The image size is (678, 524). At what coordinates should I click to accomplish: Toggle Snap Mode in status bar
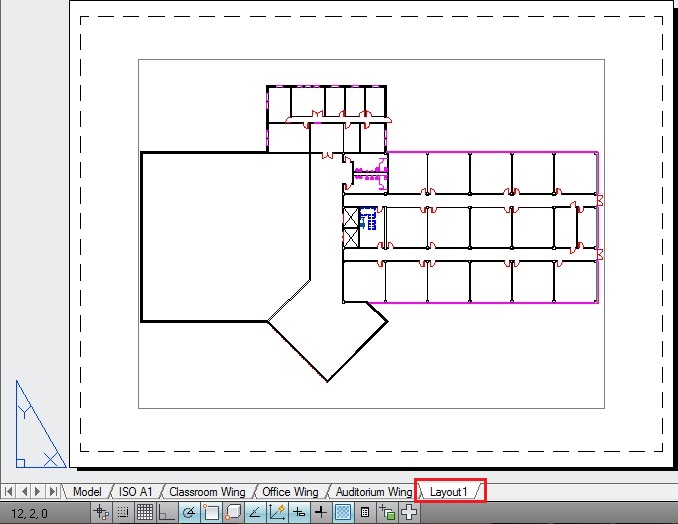pyautogui.click(x=123, y=513)
